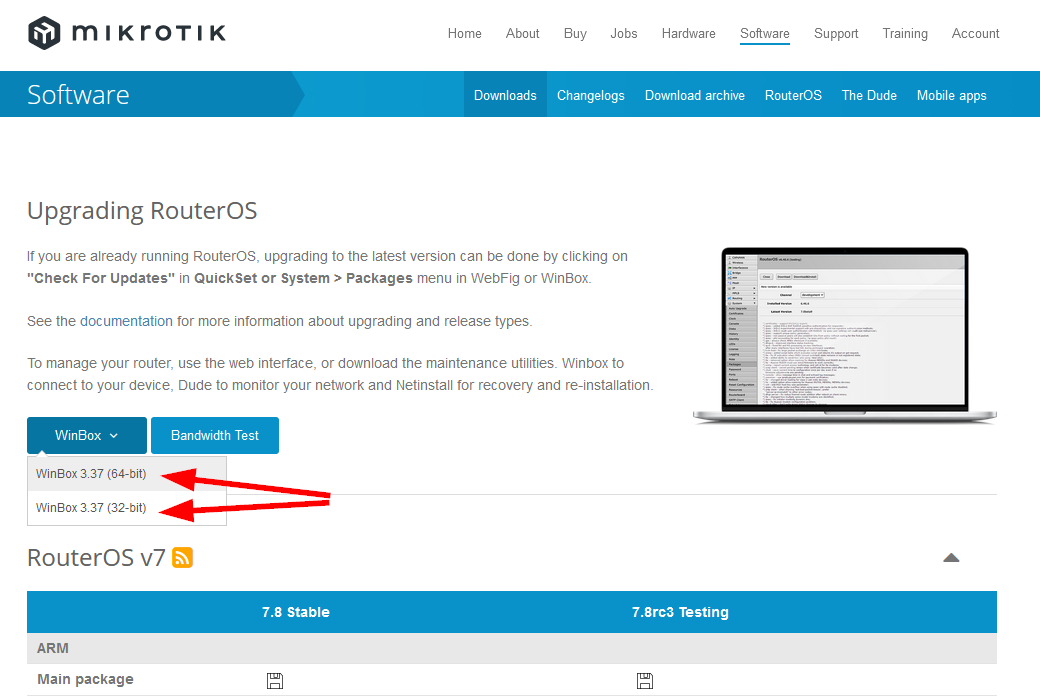Viewport: 1040px width, 698px height.
Task: Open The Dude tab
Action: coord(869,95)
